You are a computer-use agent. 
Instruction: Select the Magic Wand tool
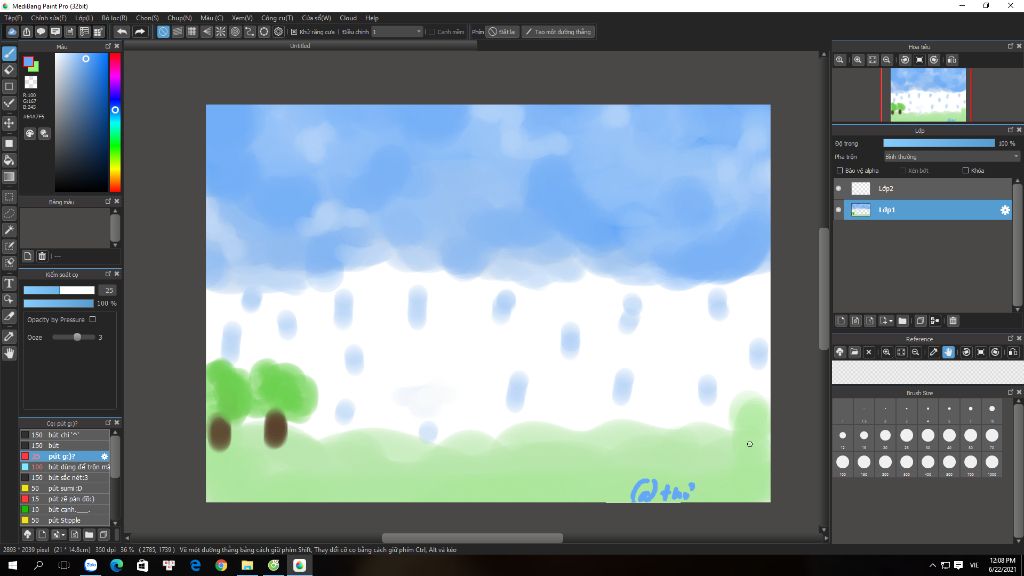[9, 230]
